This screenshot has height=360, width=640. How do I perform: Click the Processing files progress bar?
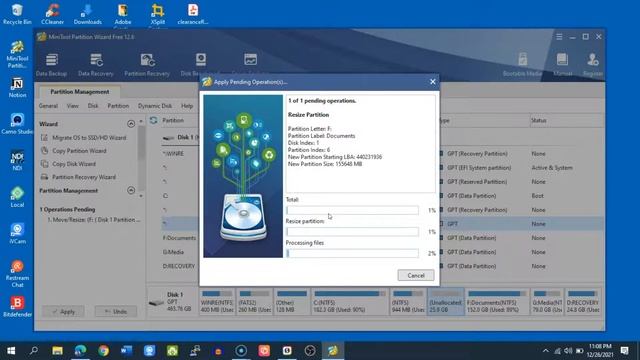[352, 253]
